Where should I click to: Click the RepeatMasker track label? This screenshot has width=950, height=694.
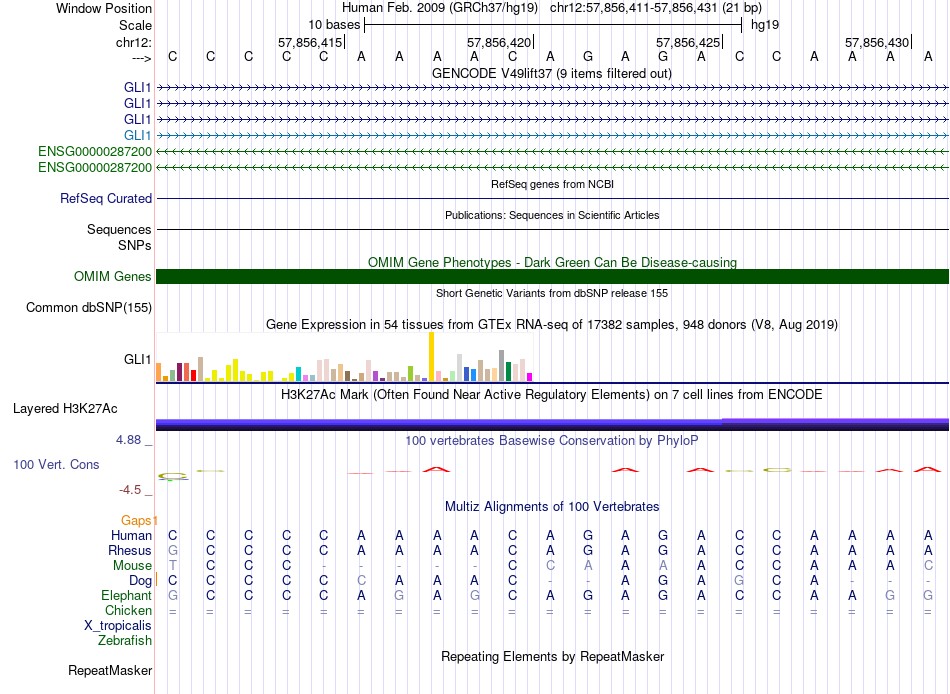[x=110, y=670]
